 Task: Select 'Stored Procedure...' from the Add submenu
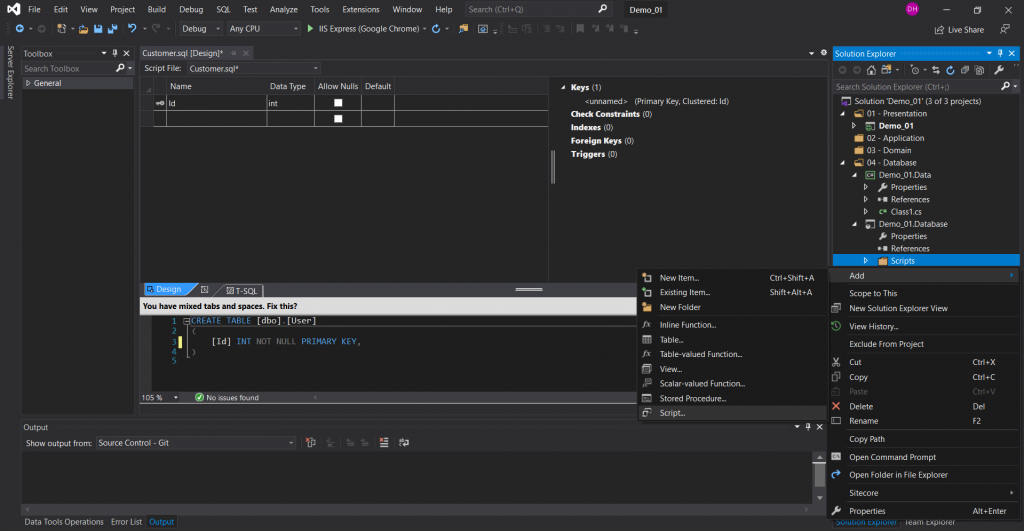click(x=692, y=398)
